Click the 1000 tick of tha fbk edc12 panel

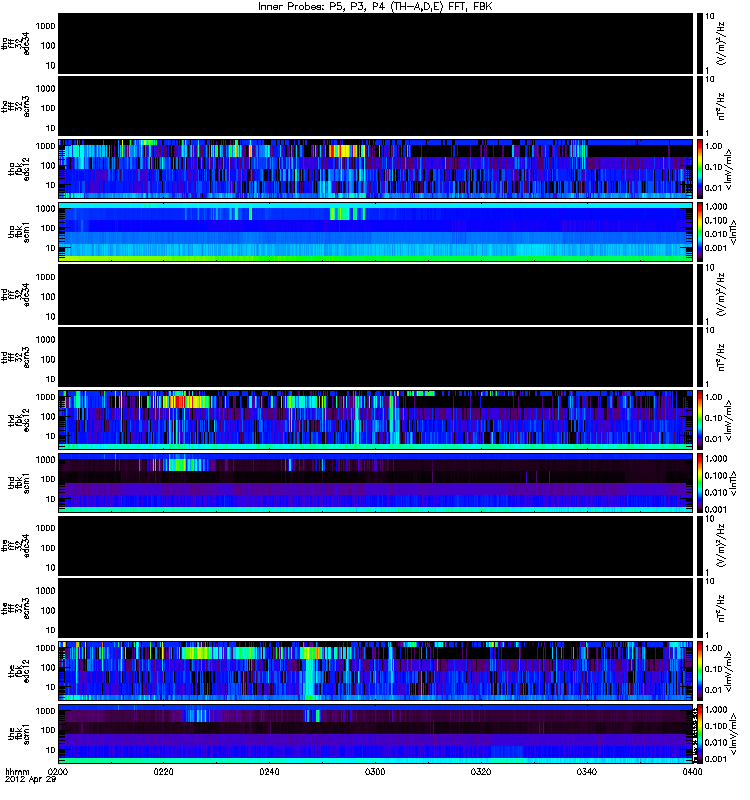point(45,146)
